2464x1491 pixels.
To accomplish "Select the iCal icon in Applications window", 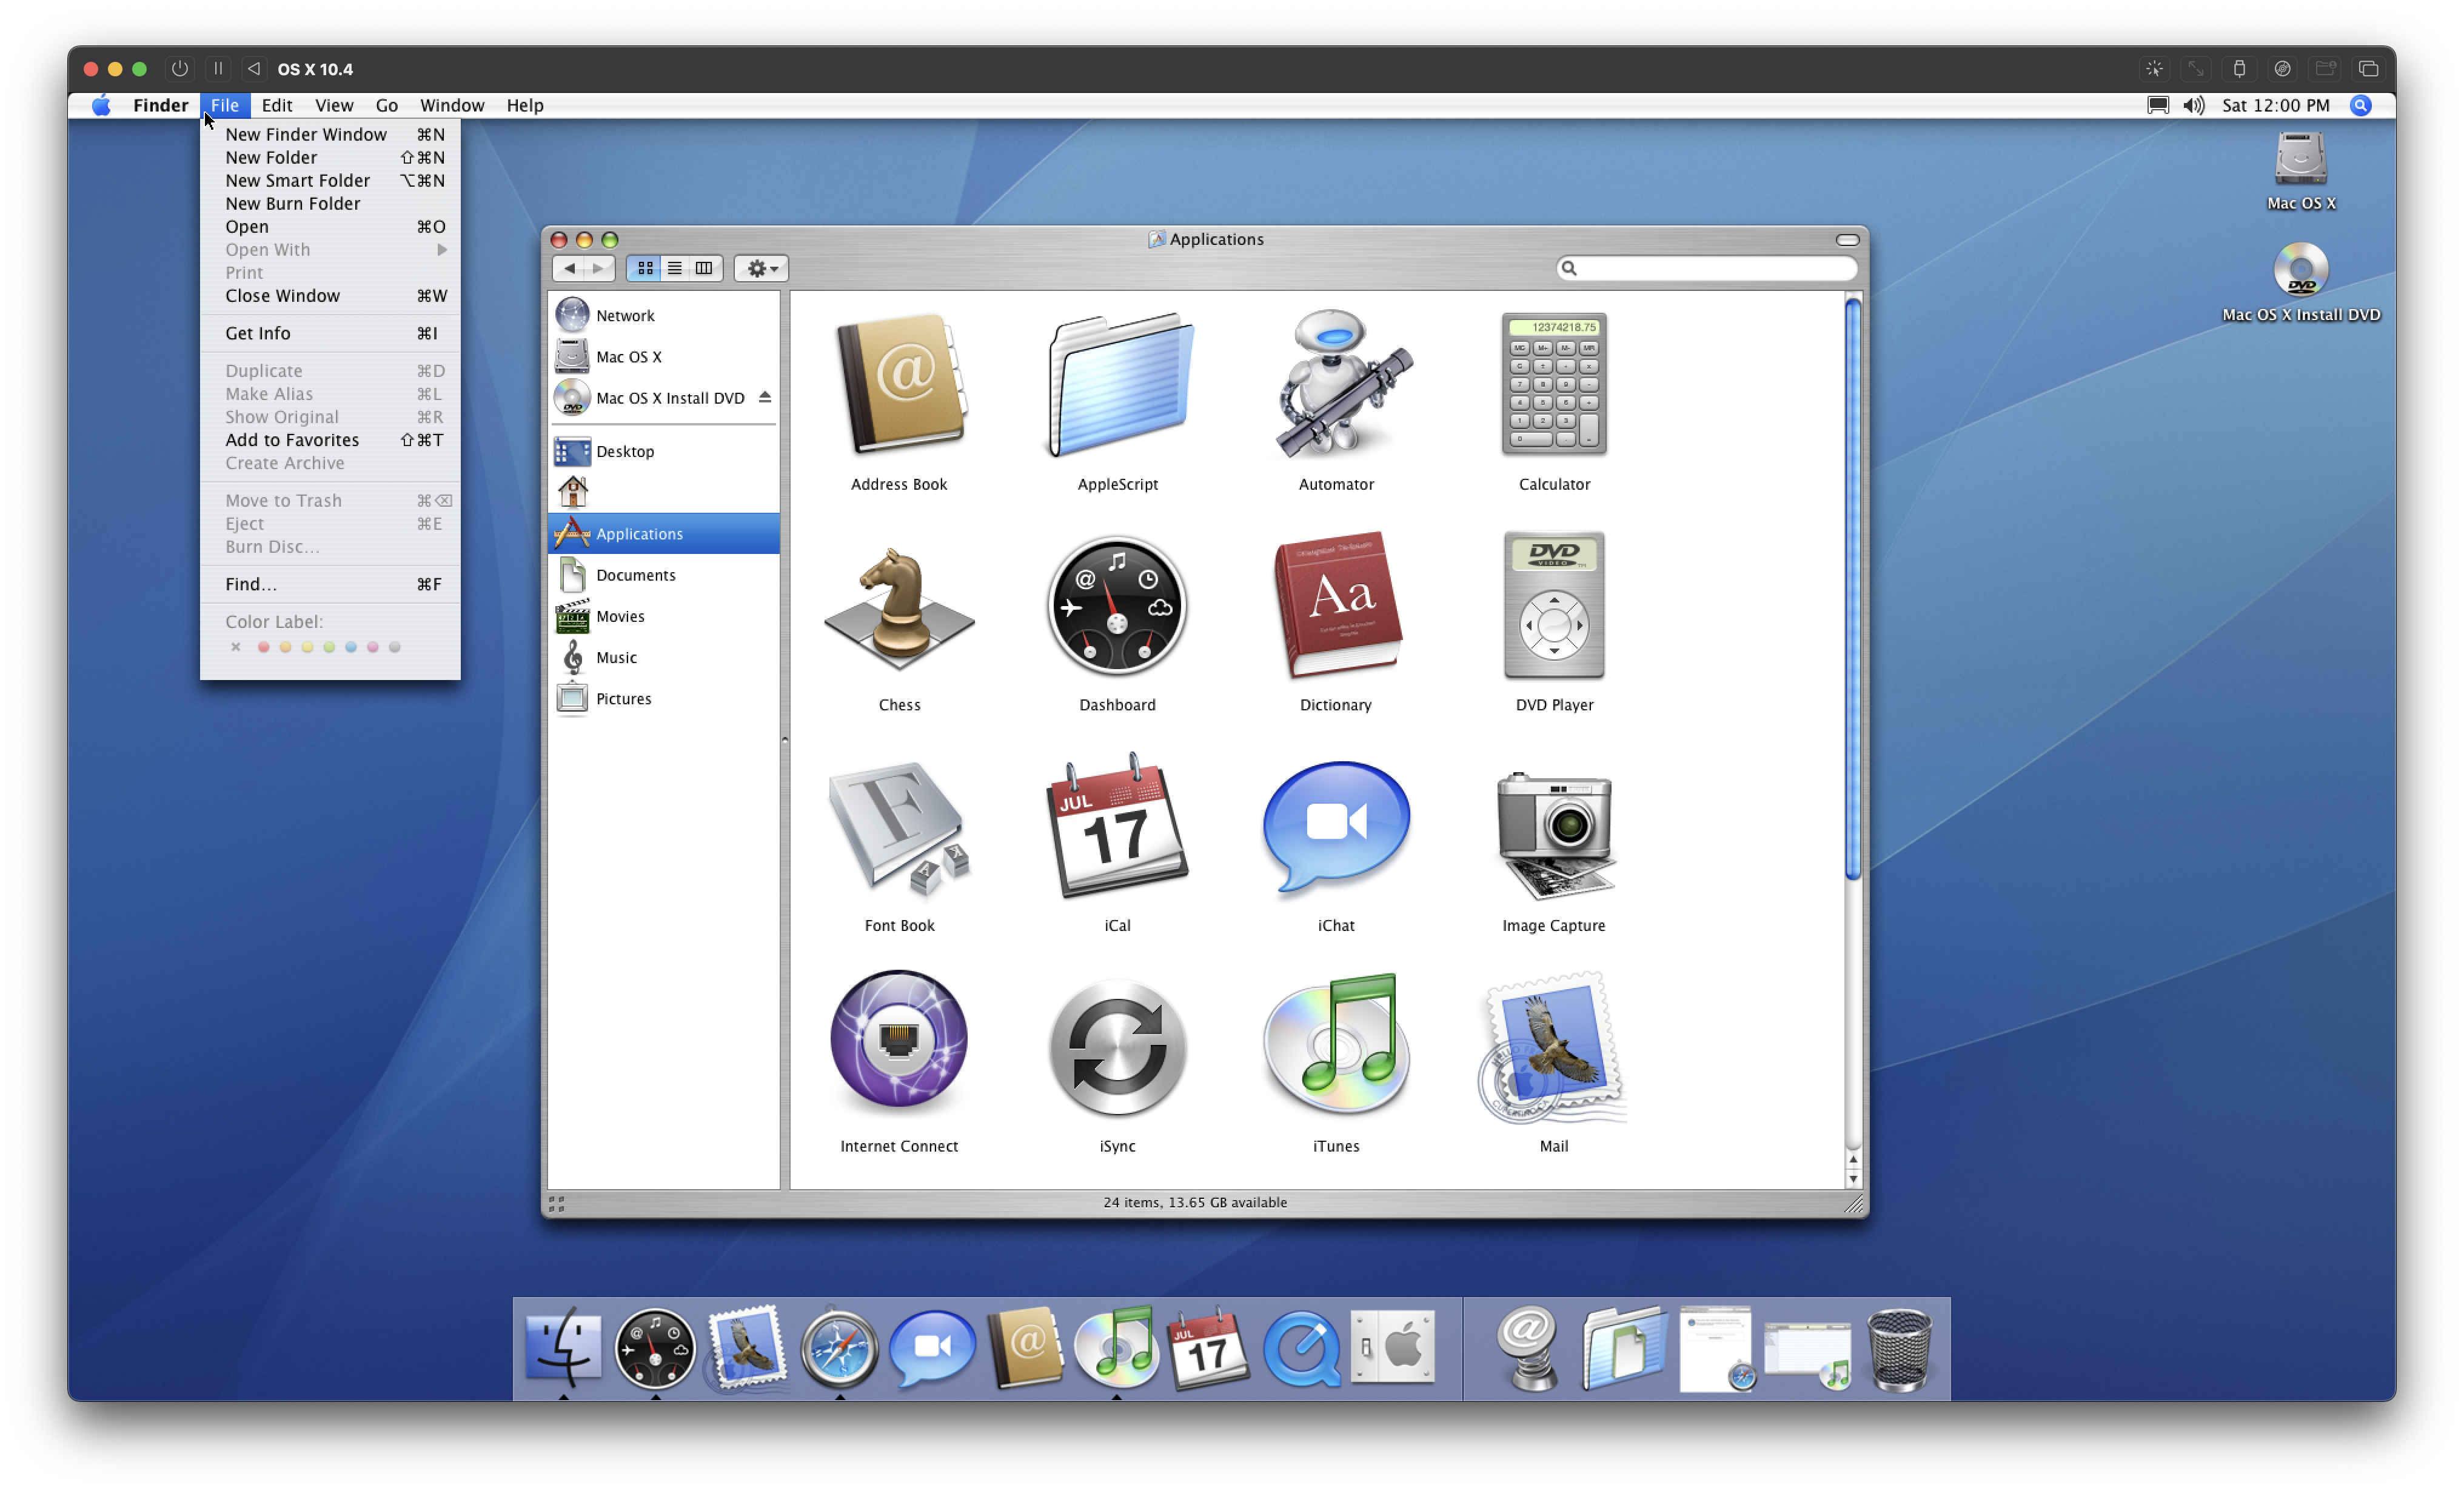I will [1117, 826].
